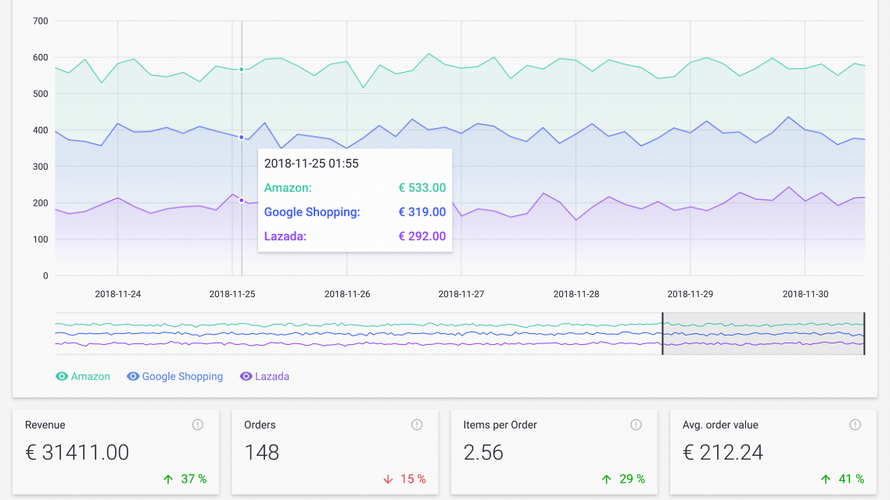890x500 pixels.
Task: Click the up arrow in Items per Order card
Action: 606,479
